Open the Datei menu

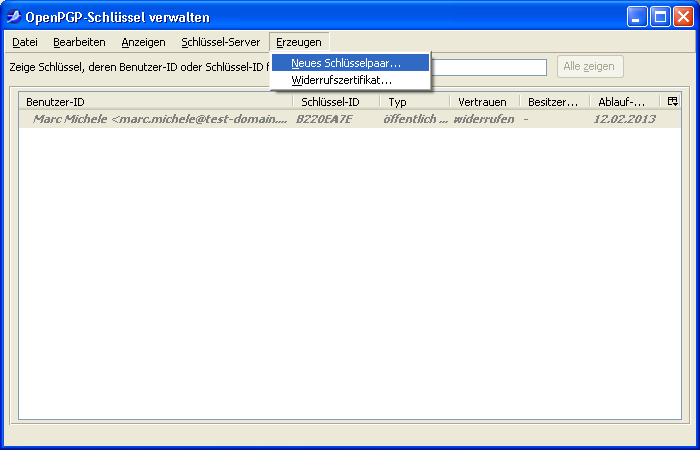tap(25, 42)
